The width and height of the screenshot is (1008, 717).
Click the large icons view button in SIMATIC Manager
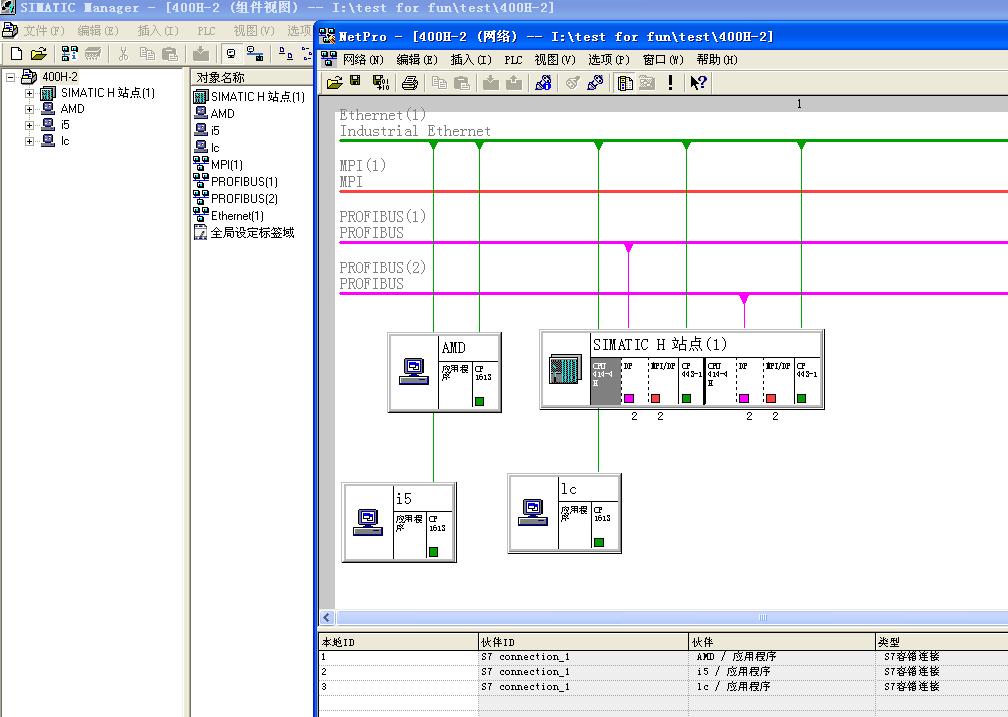286,53
